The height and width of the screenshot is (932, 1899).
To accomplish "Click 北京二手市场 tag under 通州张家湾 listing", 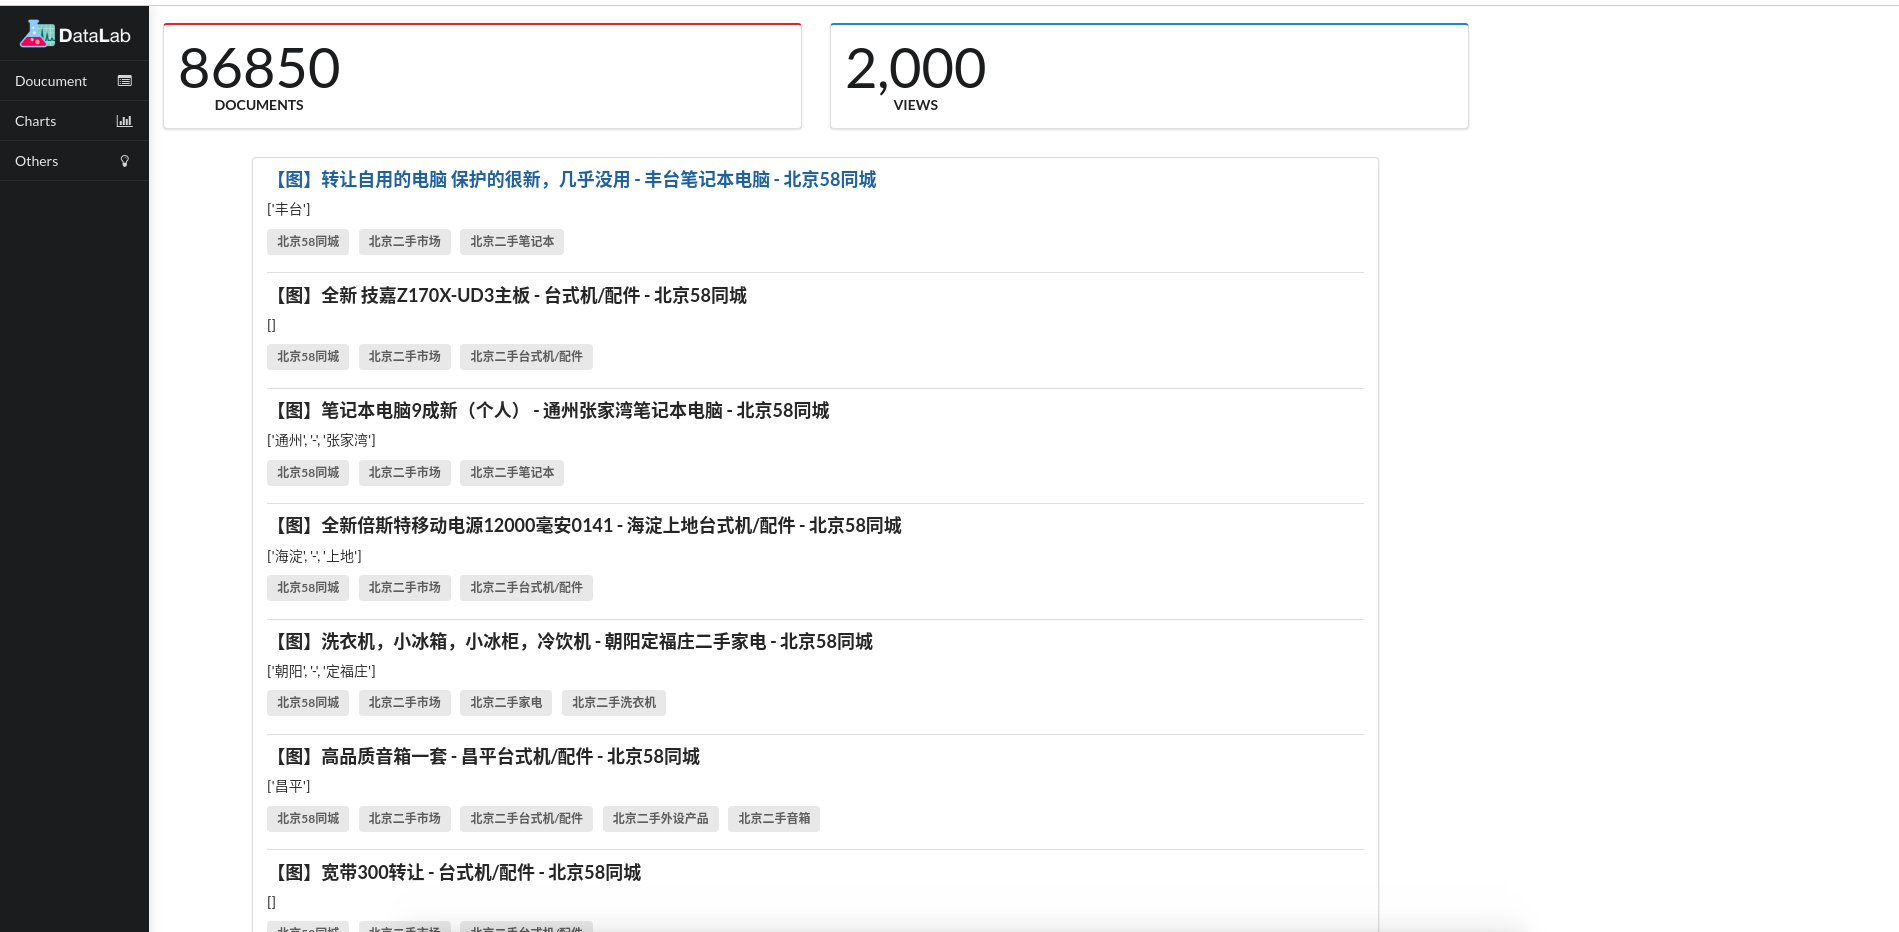I will (x=405, y=473).
